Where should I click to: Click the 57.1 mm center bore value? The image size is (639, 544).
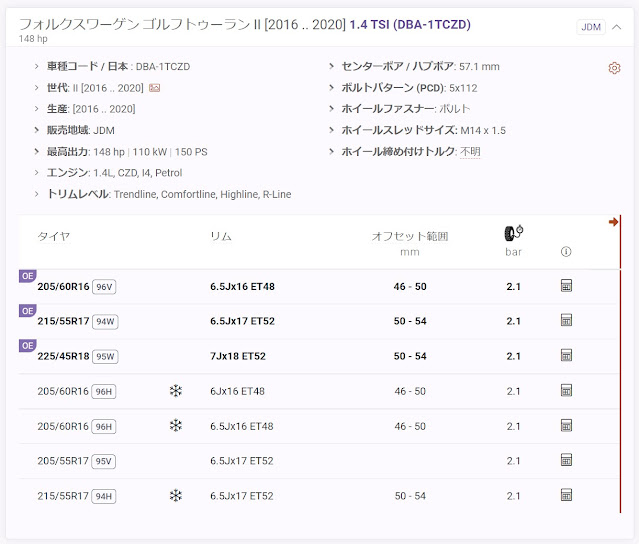pyautogui.click(x=479, y=66)
